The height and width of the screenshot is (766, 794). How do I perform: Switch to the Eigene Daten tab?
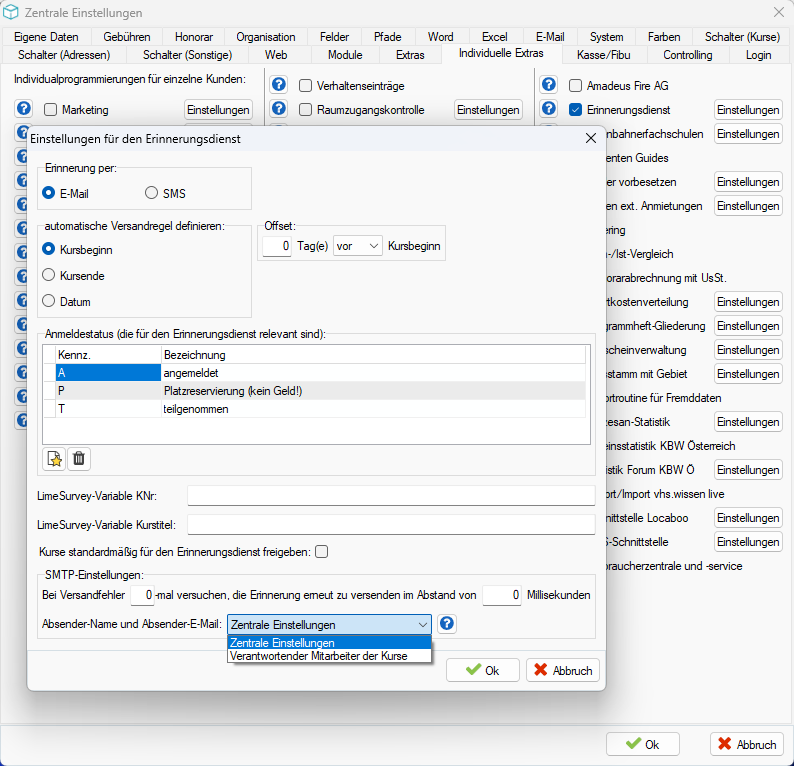tap(46, 37)
